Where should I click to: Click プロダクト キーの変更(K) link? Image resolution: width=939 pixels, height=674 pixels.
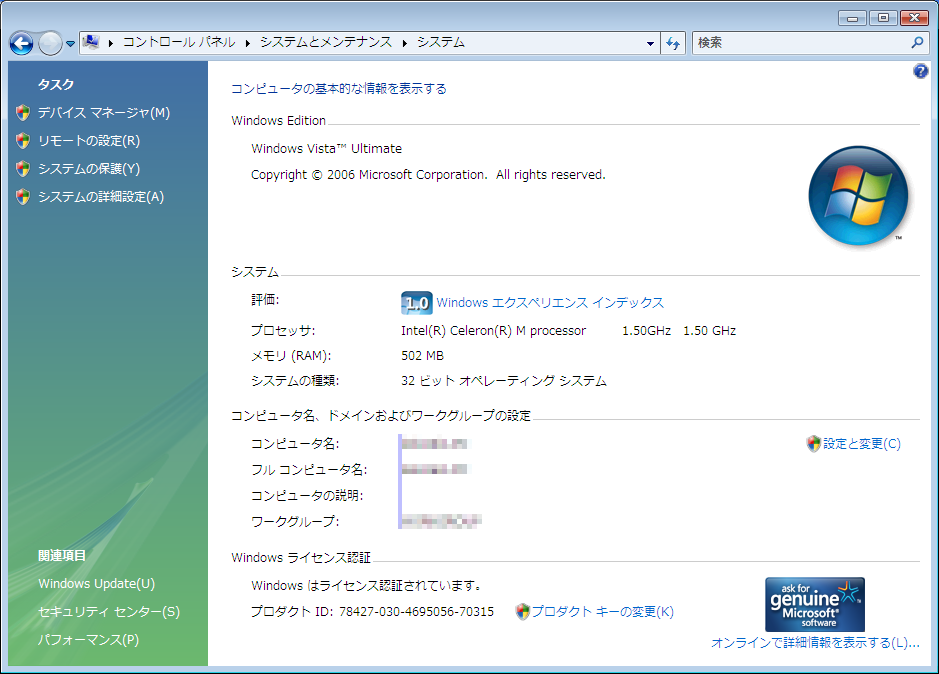(602, 612)
